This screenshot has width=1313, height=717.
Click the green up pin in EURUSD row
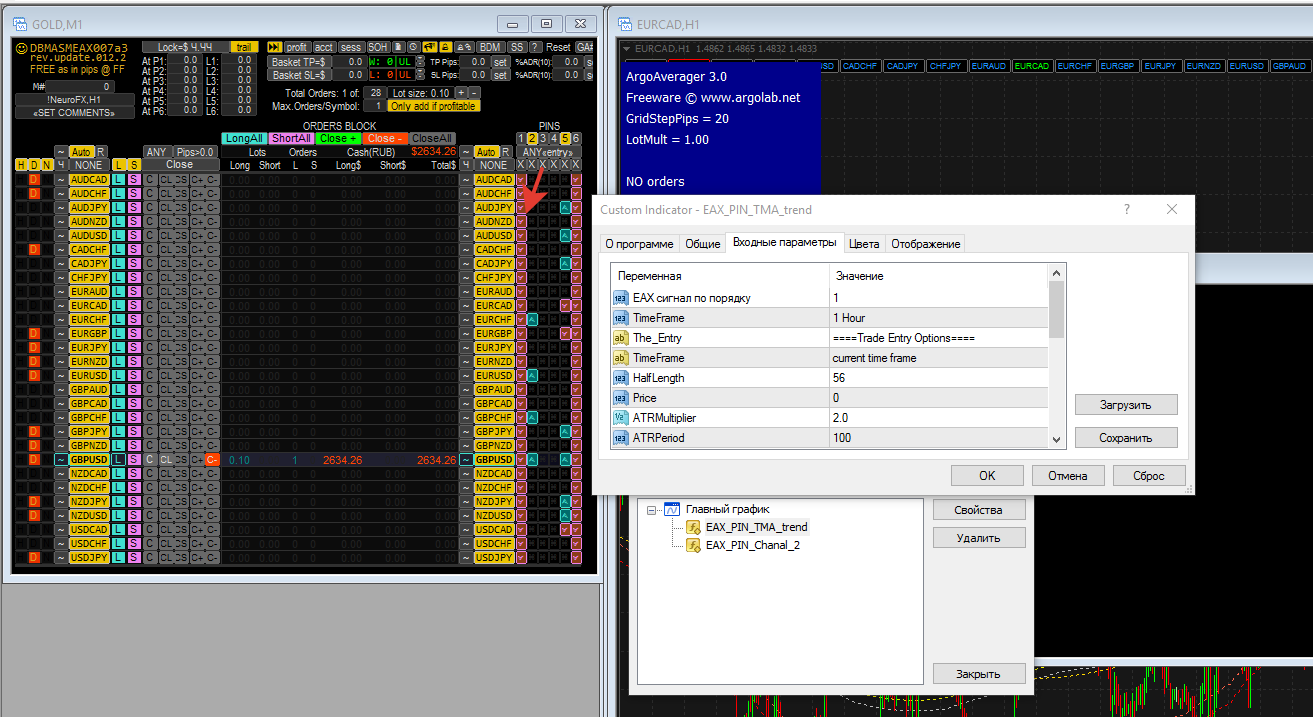533,376
